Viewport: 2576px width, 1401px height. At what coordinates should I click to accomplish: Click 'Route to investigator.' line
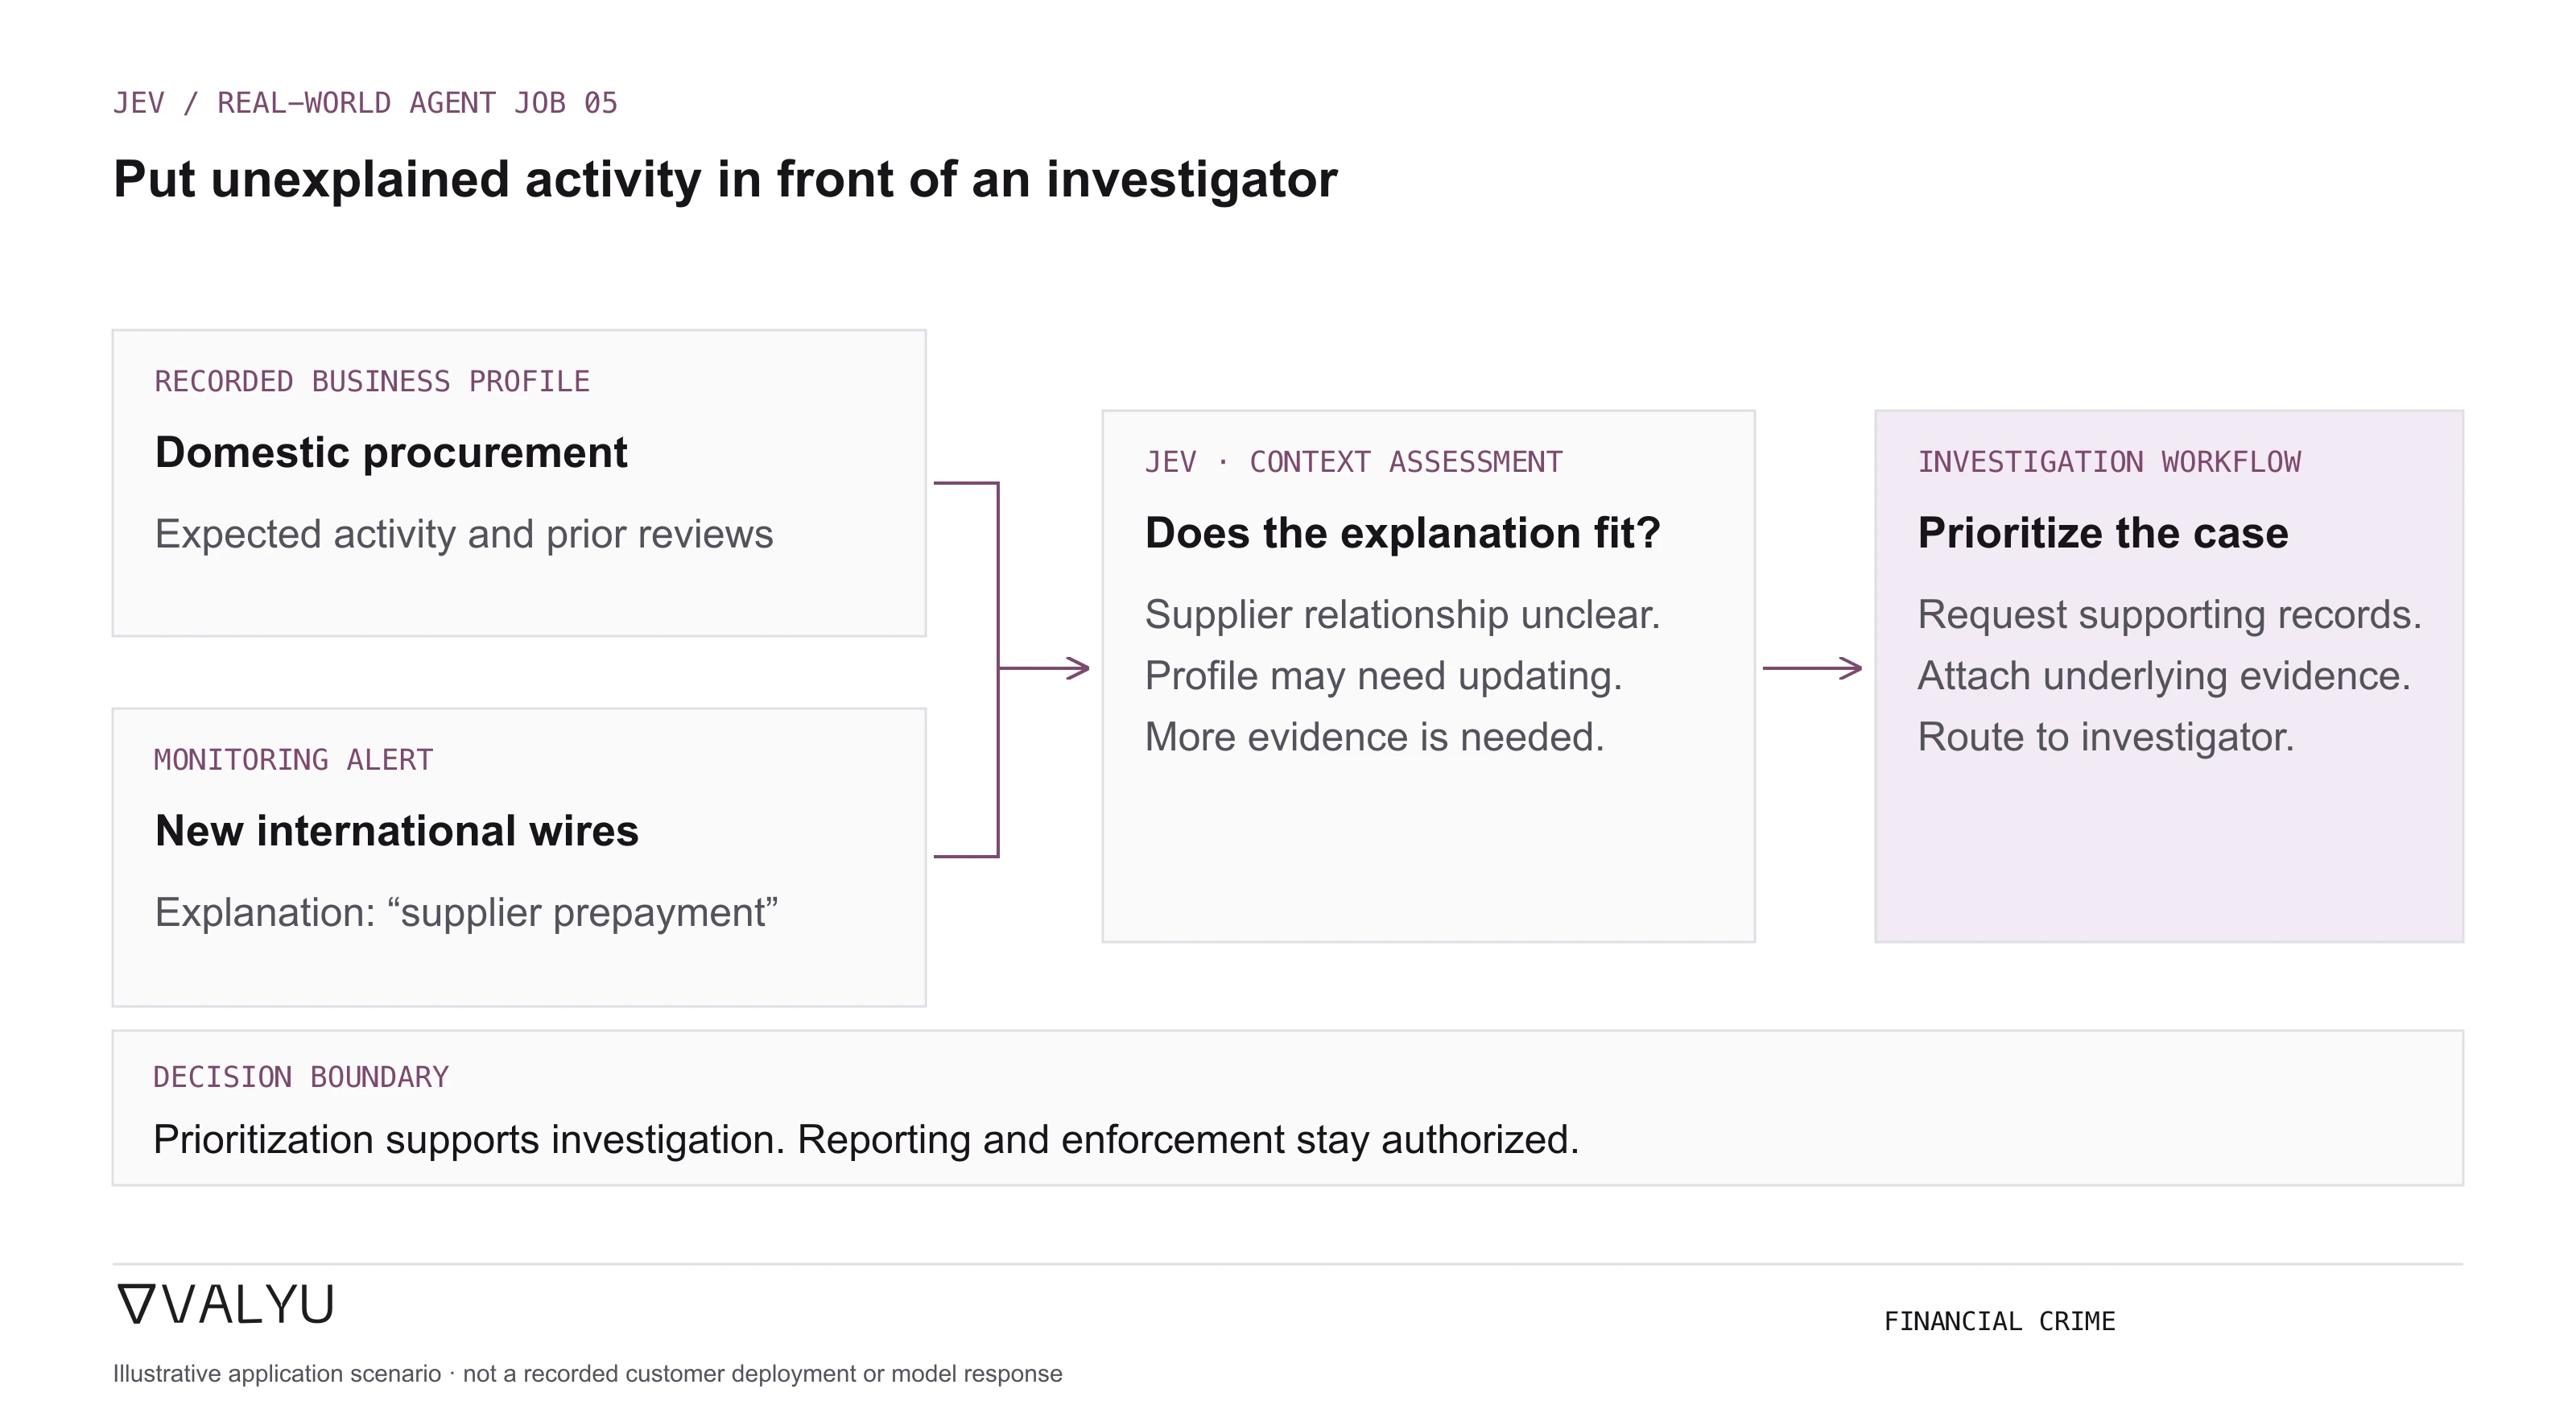click(2106, 737)
